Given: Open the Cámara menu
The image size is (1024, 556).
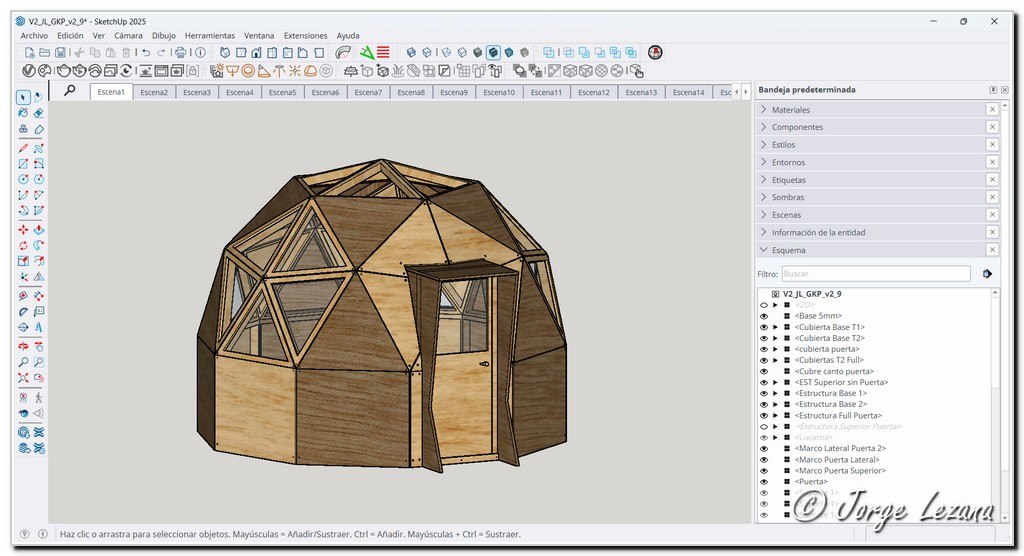Looking at the screenshot, I should [128, 35].
